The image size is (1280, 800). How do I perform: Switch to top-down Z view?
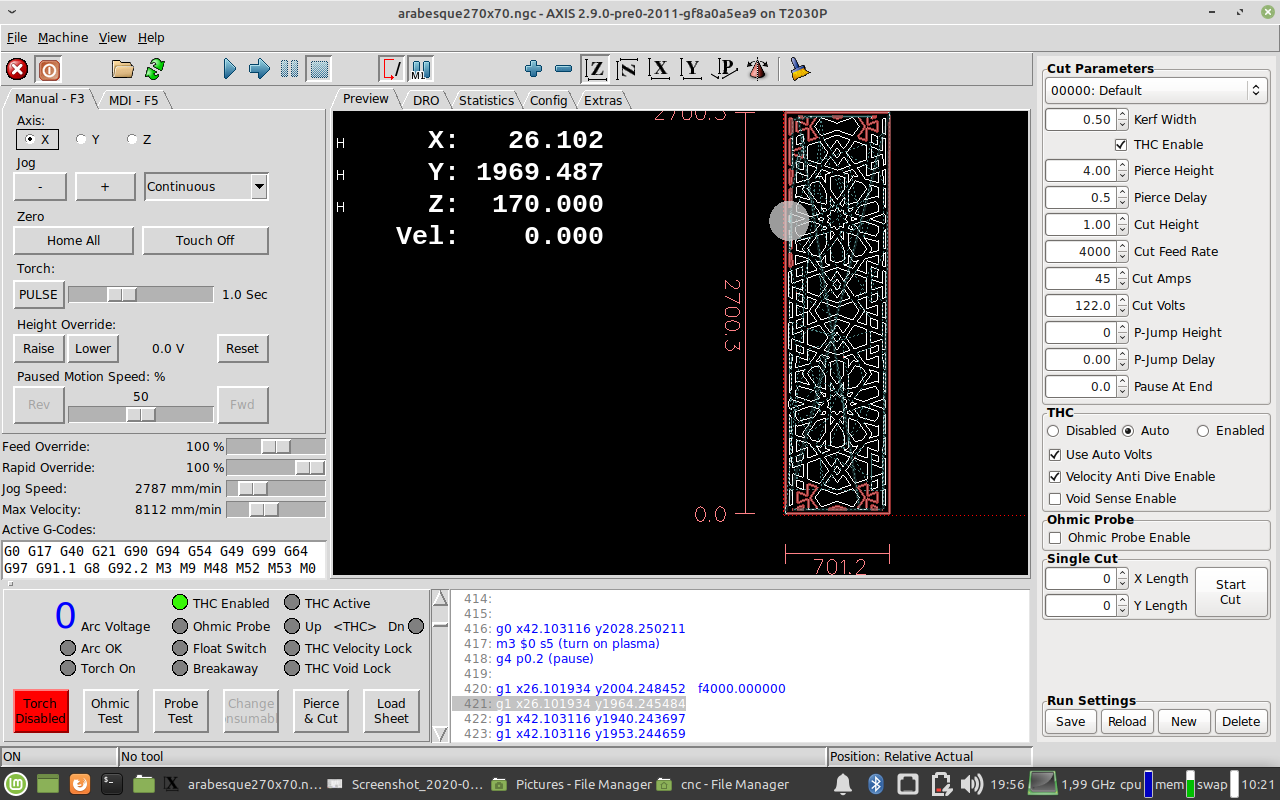tap(596, 69)
